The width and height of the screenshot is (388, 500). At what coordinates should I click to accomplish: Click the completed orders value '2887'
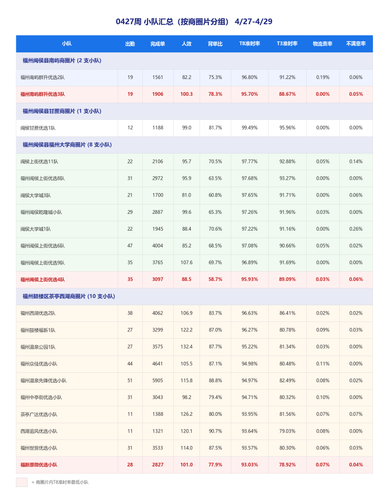click(158, 212)
